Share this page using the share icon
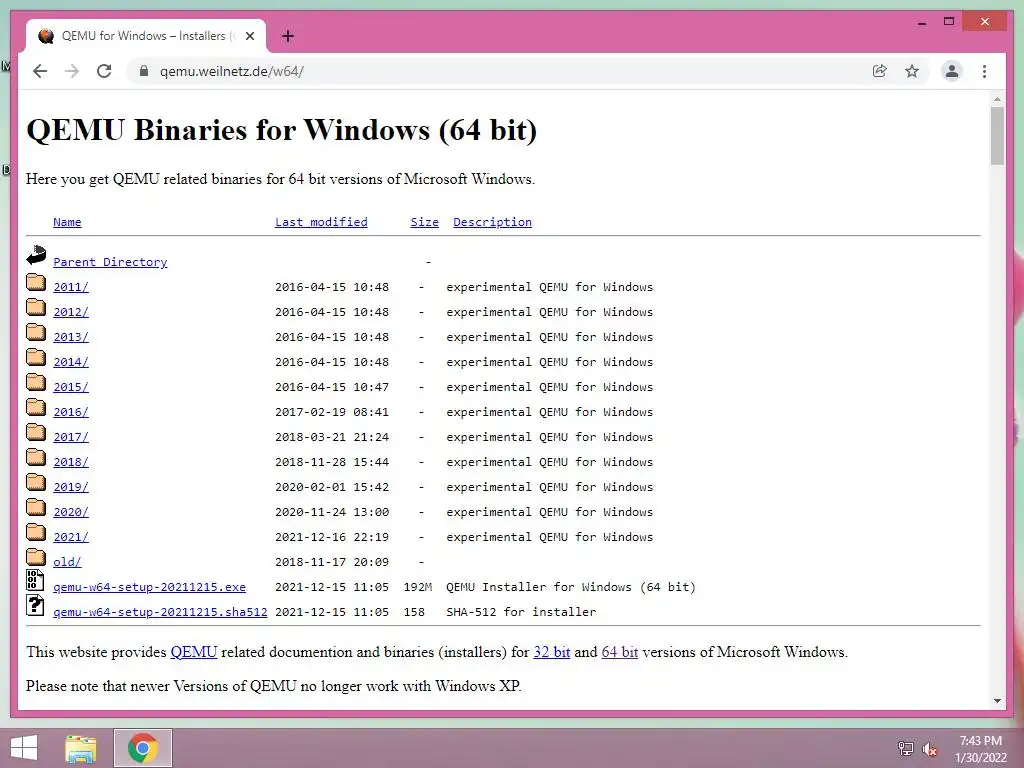 coord(880,71)
